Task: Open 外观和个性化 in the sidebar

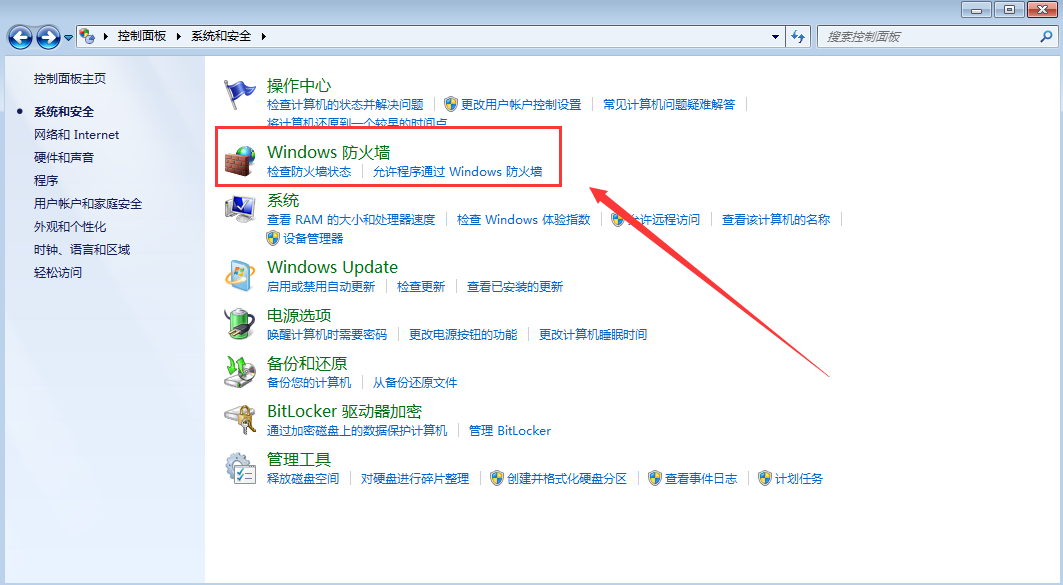Action: 70,227
